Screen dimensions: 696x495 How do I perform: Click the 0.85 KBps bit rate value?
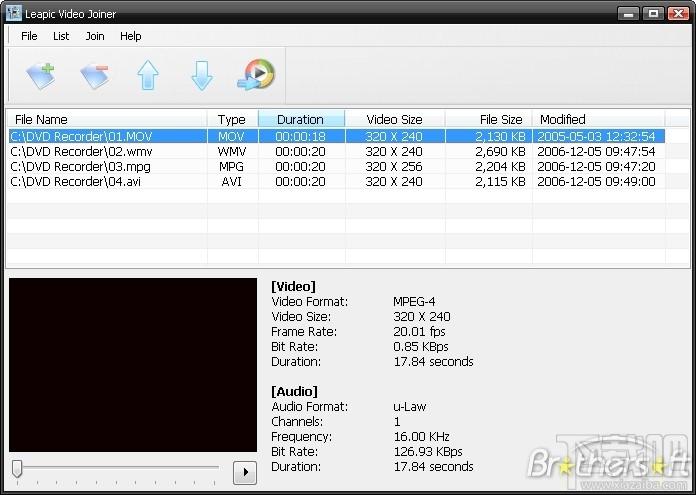(421, 347)
